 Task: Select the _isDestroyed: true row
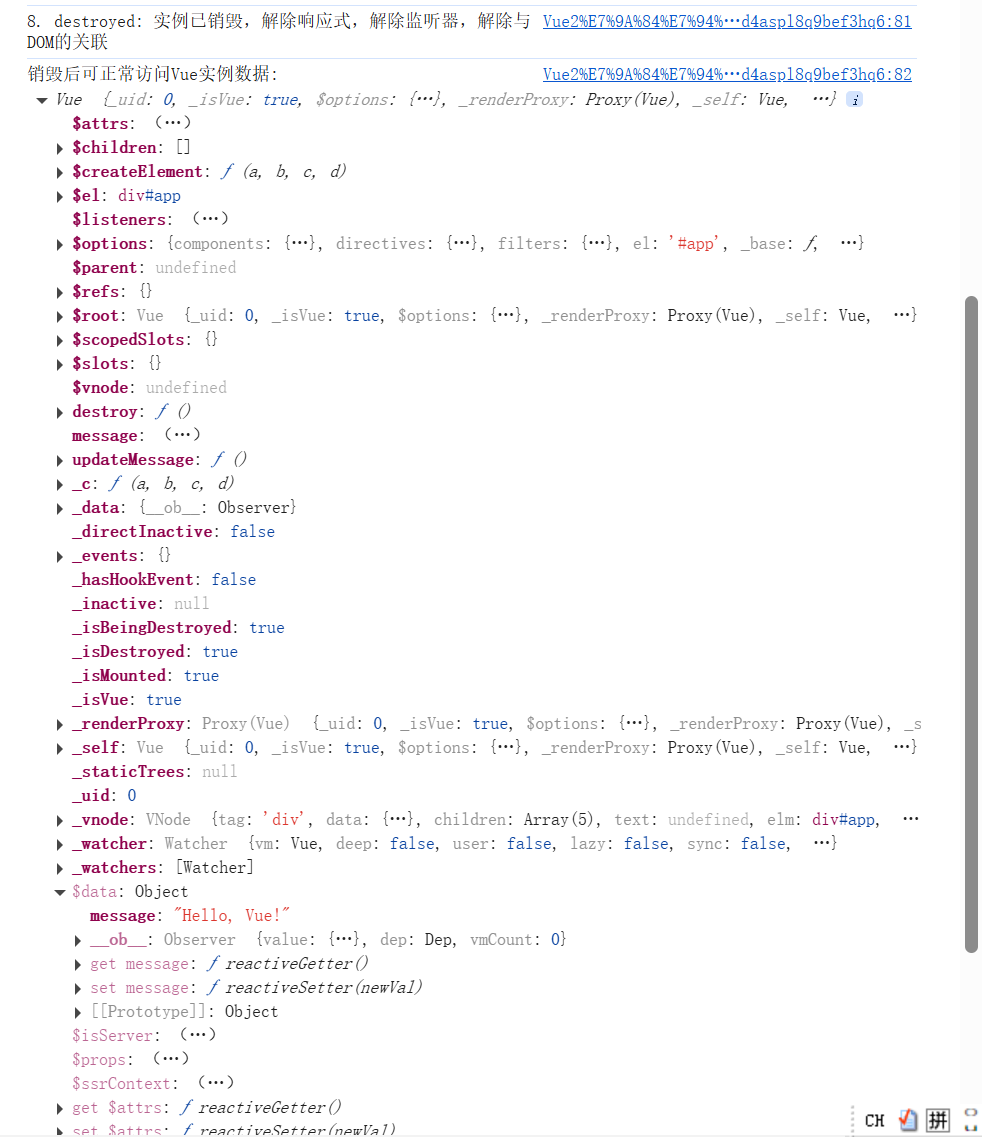point(154,652)
